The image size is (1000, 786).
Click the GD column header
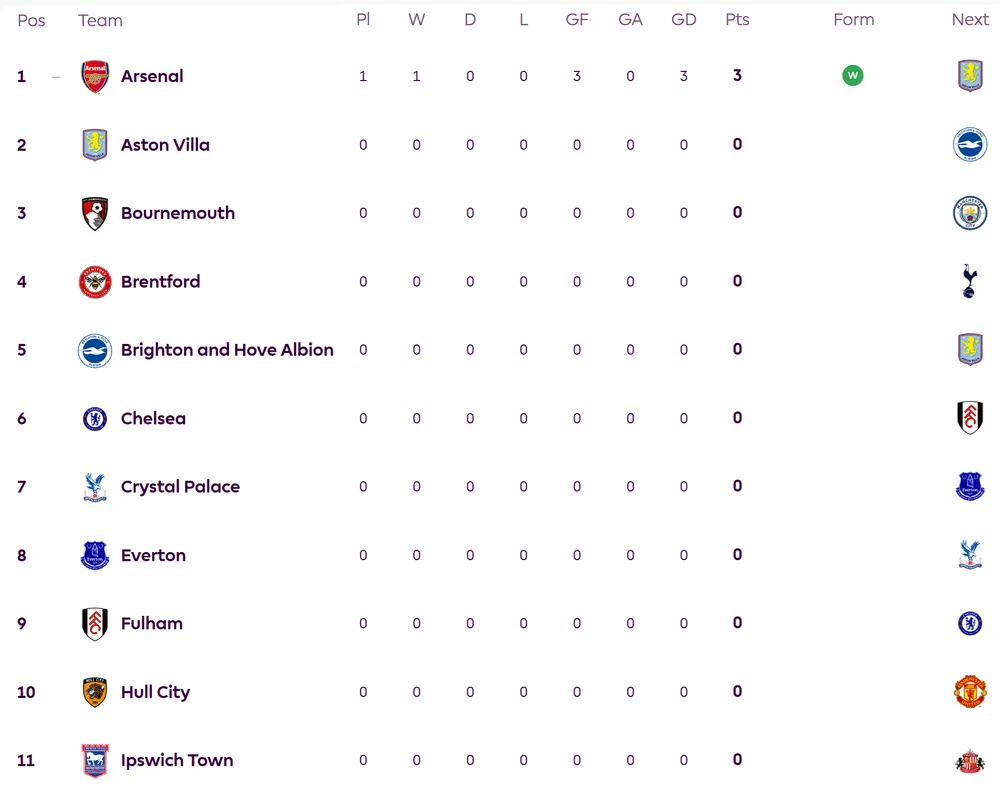coord(684,20)
